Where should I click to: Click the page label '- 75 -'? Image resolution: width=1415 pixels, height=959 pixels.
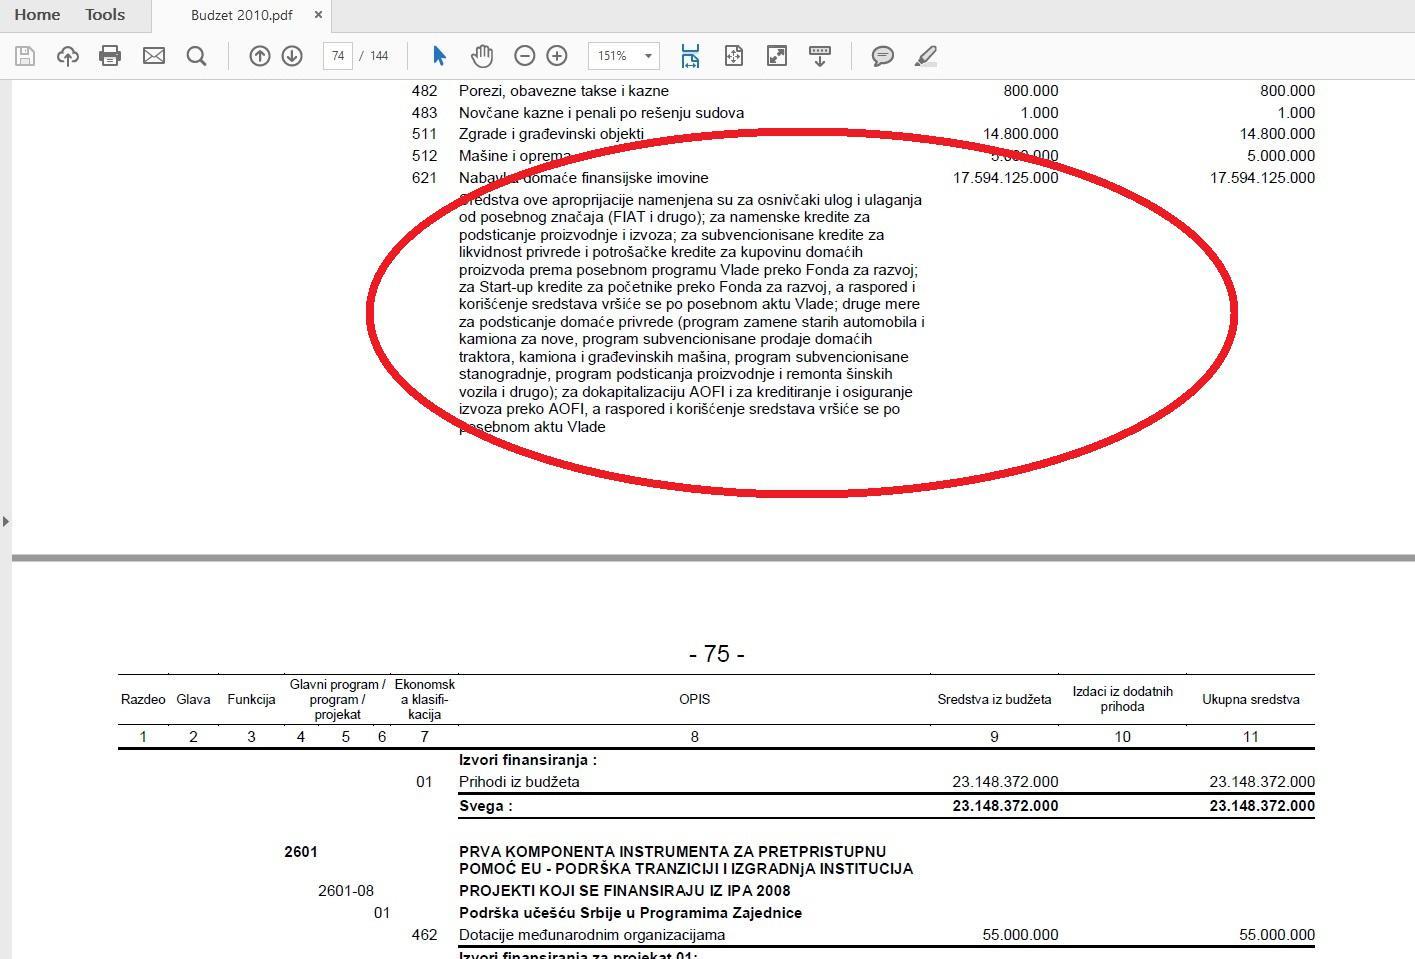click(717, 654)
